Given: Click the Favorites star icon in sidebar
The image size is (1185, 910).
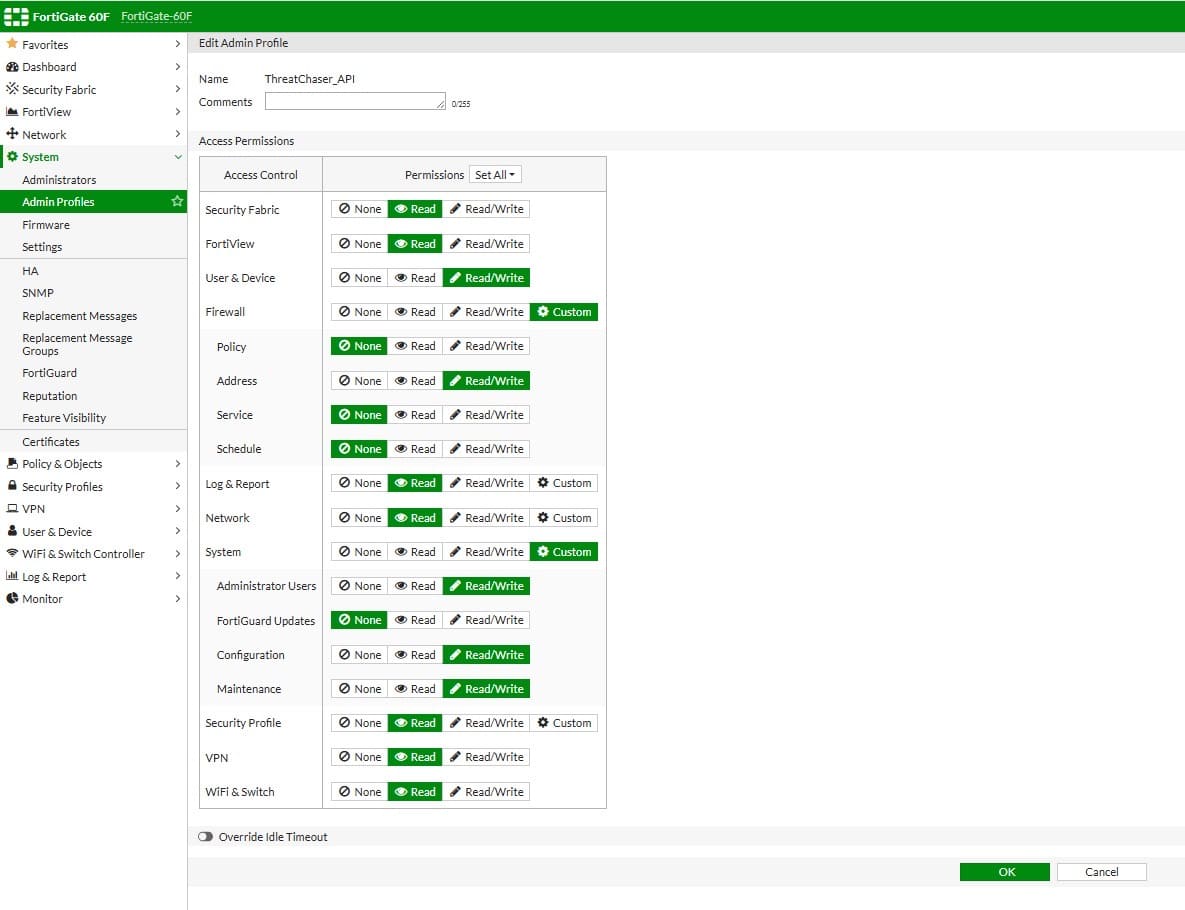Looking at the screenshot, I should [x=12, y=44].
